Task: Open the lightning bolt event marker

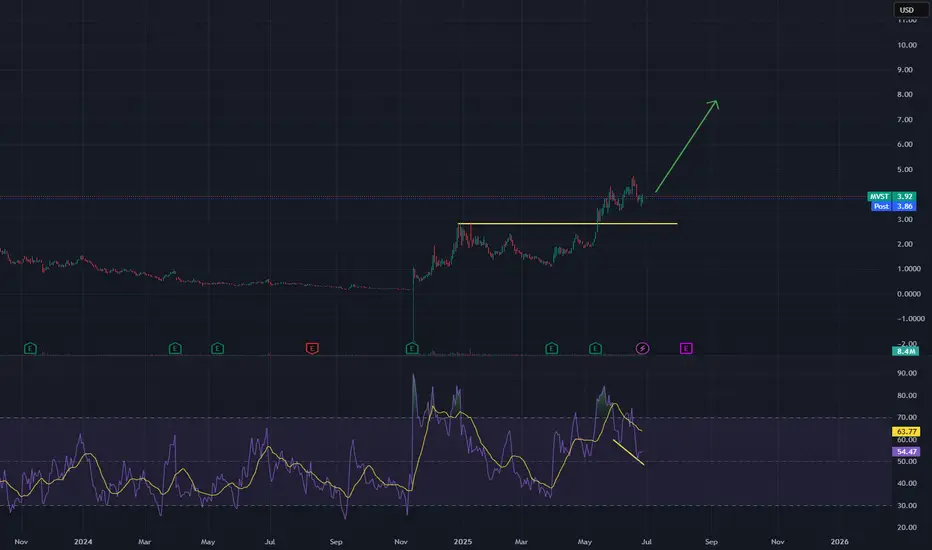Action: pyautogui.click(x=643, y=348)
